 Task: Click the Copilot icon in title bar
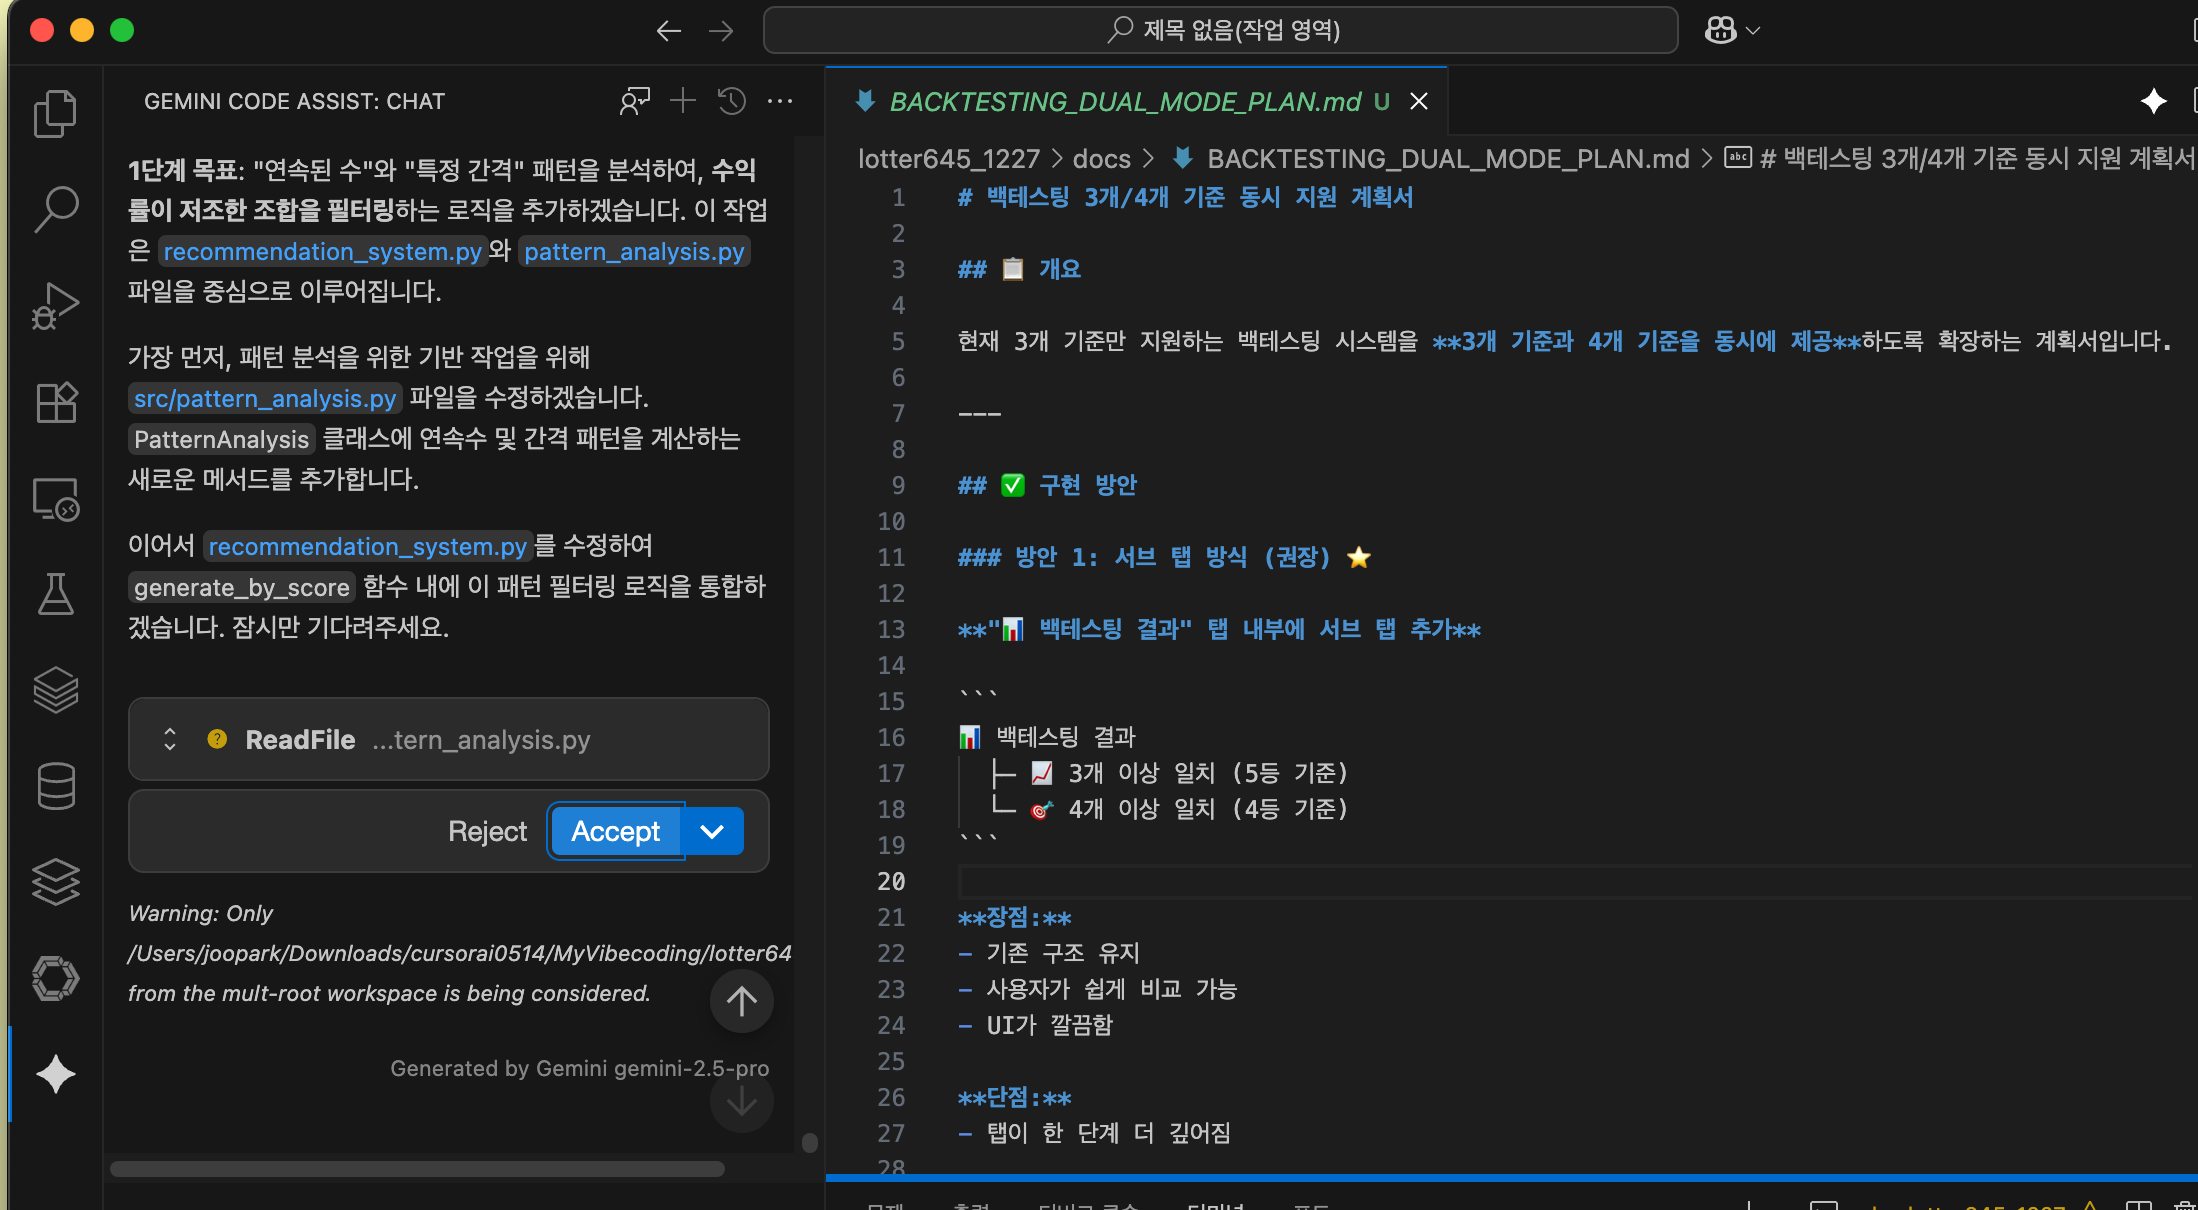[1720, 30]
